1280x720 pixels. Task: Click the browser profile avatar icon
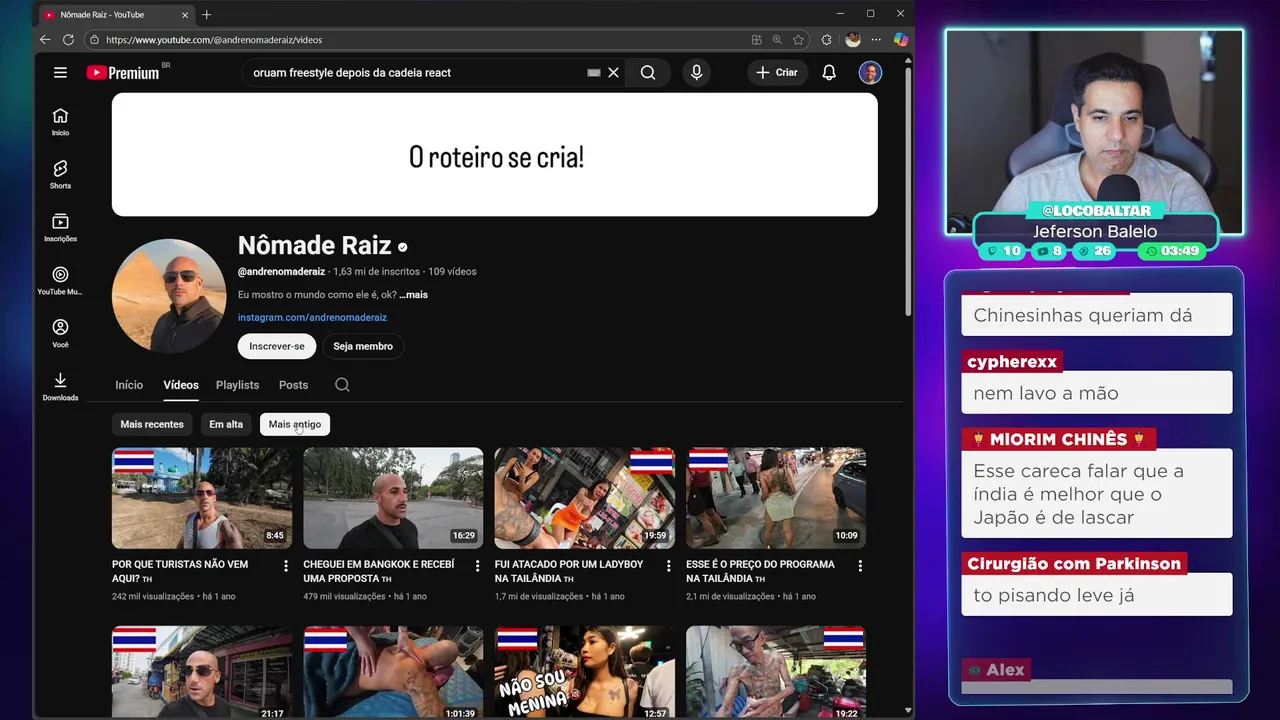[x=852, y=40]
